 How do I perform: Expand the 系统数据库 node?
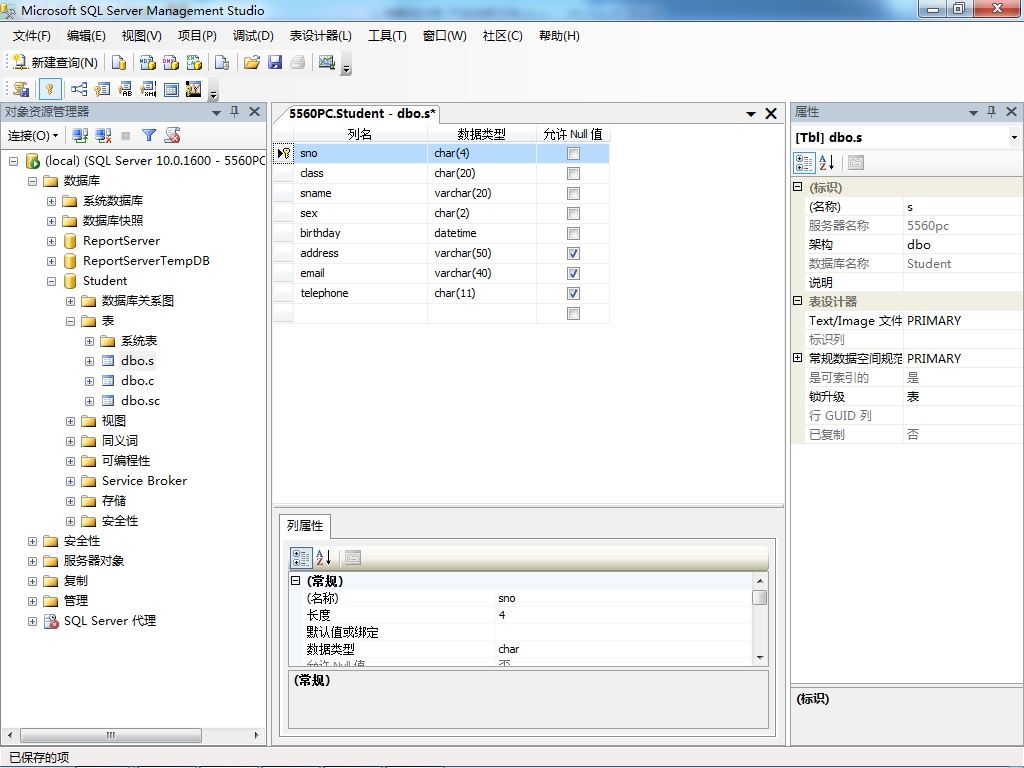[51, 201]
